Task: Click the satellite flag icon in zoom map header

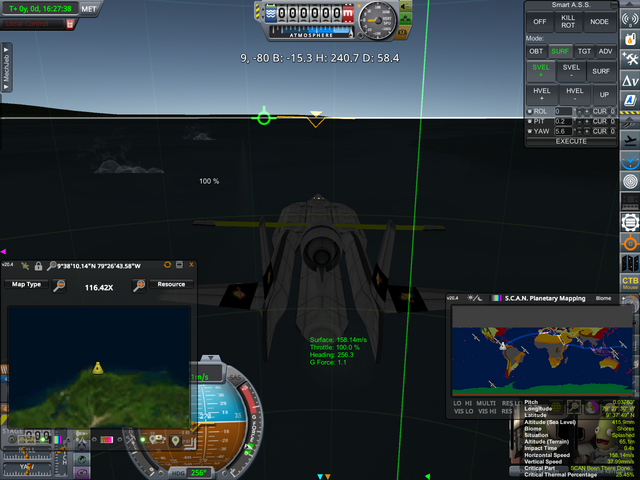Action: tap(25, 266)
